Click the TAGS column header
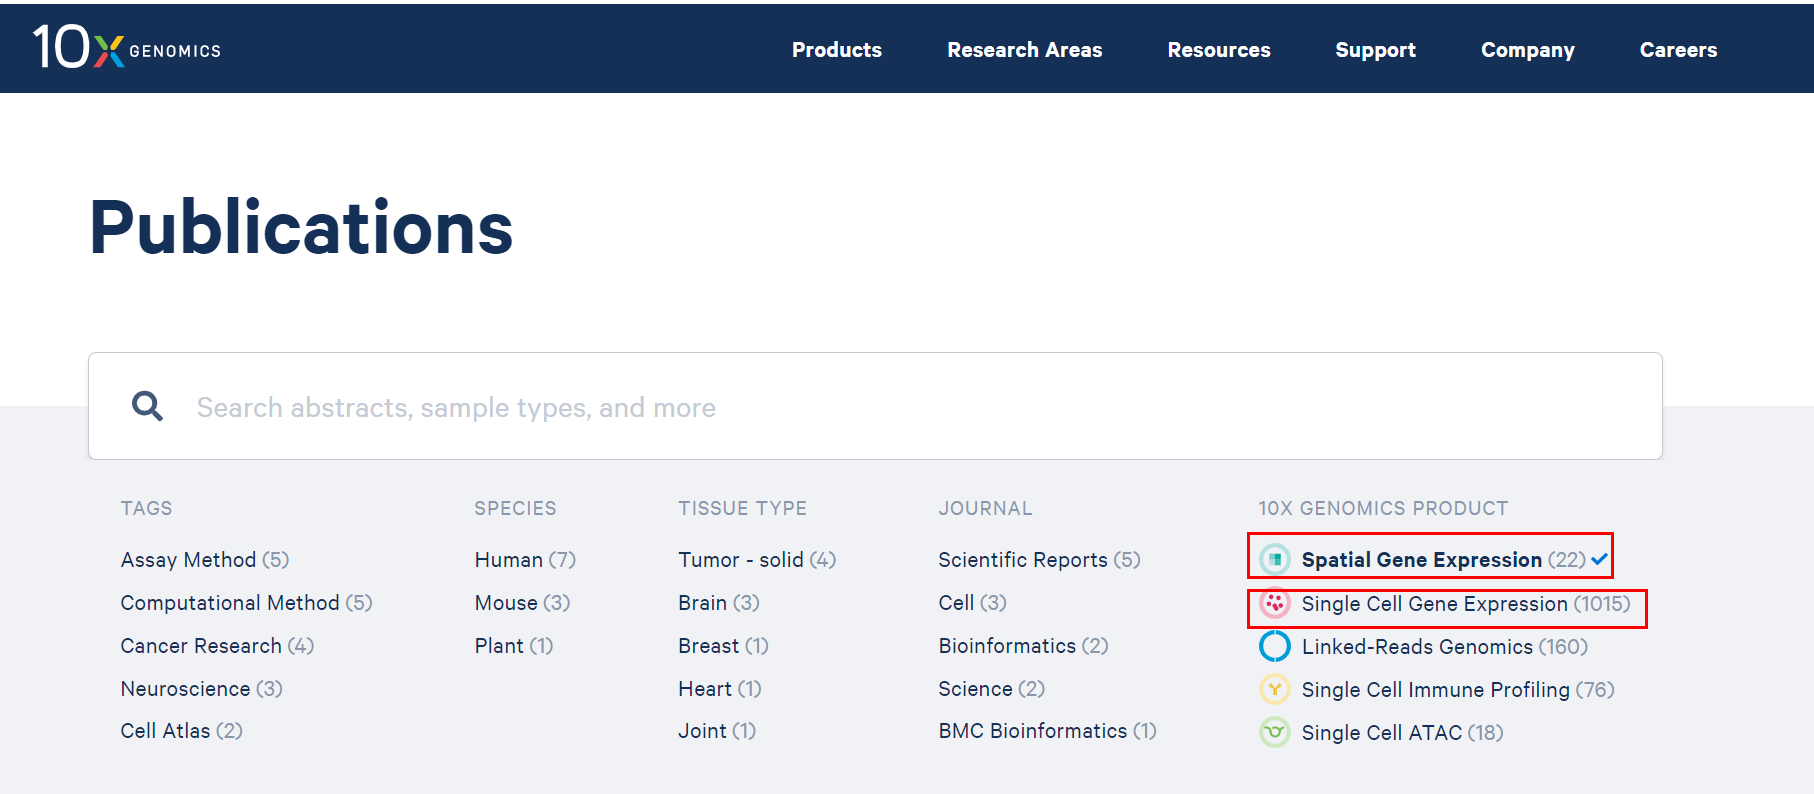1814x794 pixels. [x=146, y=508]
